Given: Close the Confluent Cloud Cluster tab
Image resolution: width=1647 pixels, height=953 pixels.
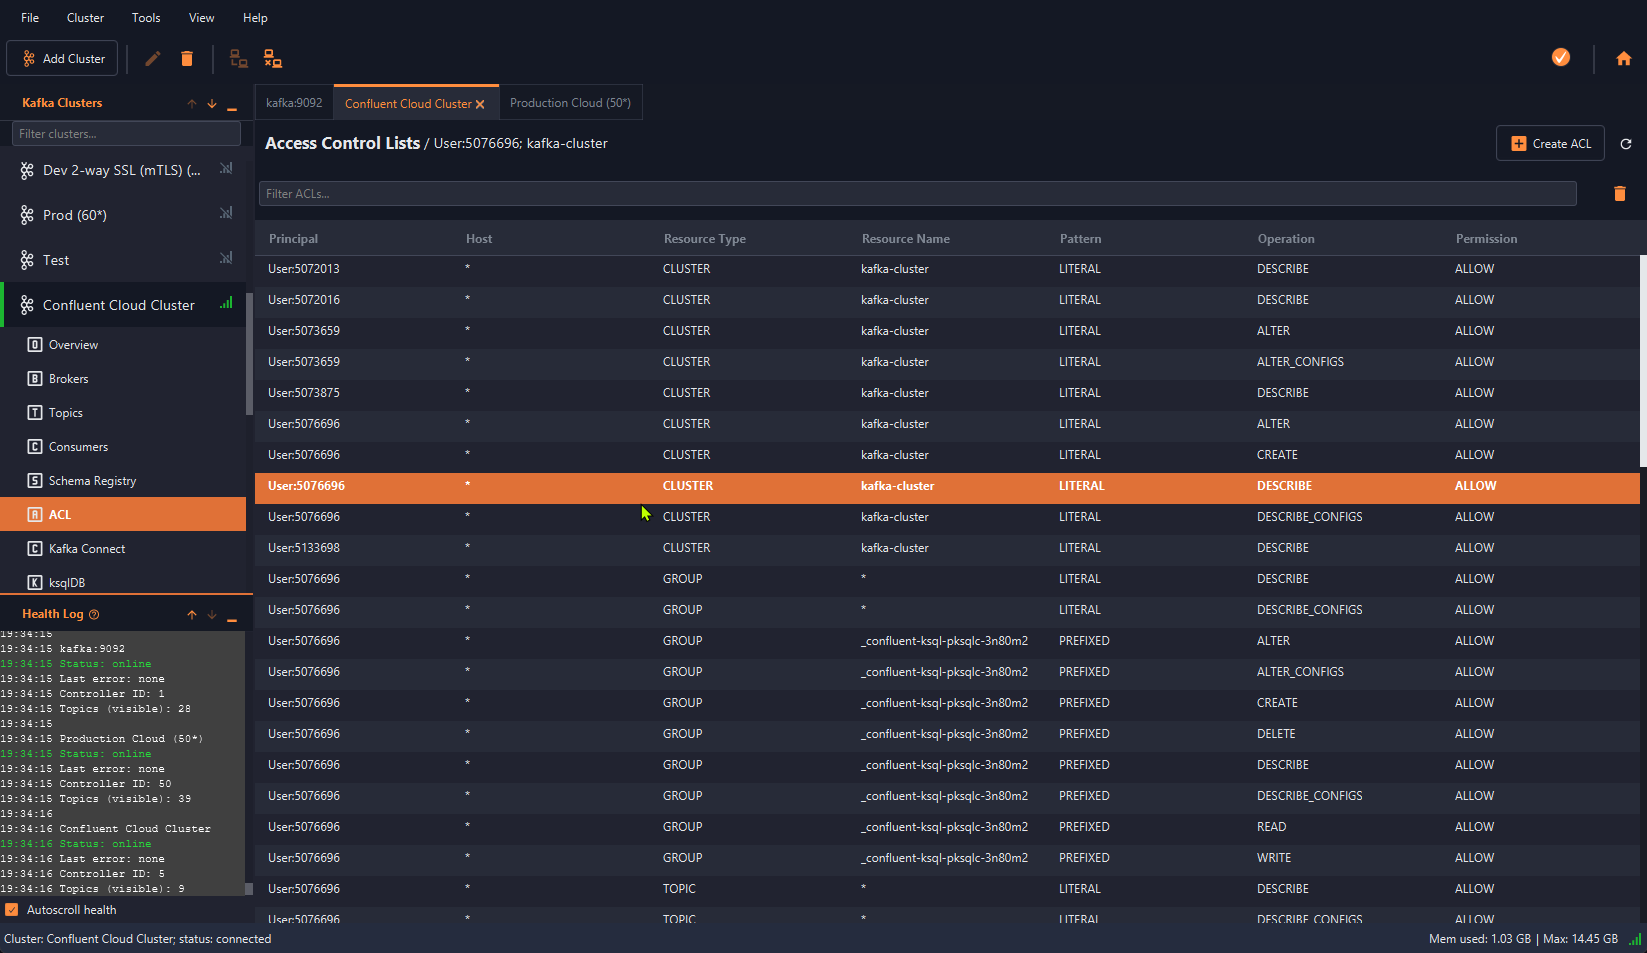Looking at the screenshot, I should click(x=480, y=104).
